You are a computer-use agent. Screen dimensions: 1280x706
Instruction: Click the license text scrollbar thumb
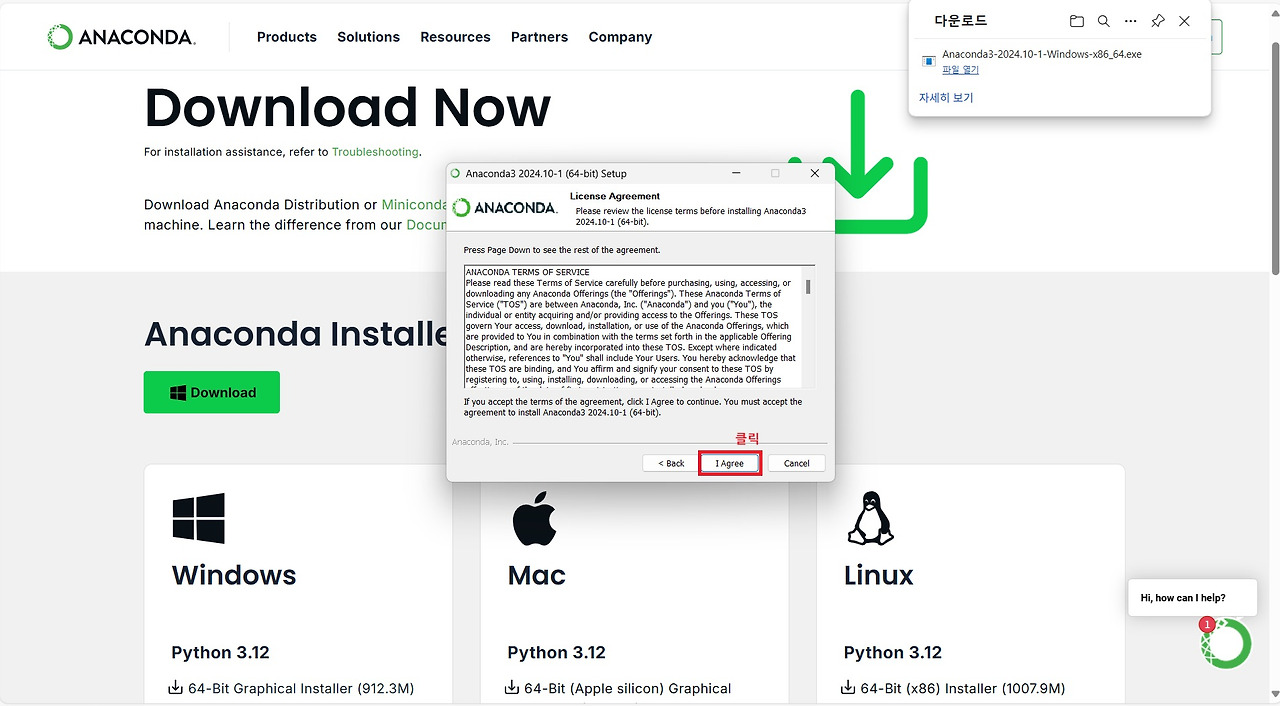(808, 287)
